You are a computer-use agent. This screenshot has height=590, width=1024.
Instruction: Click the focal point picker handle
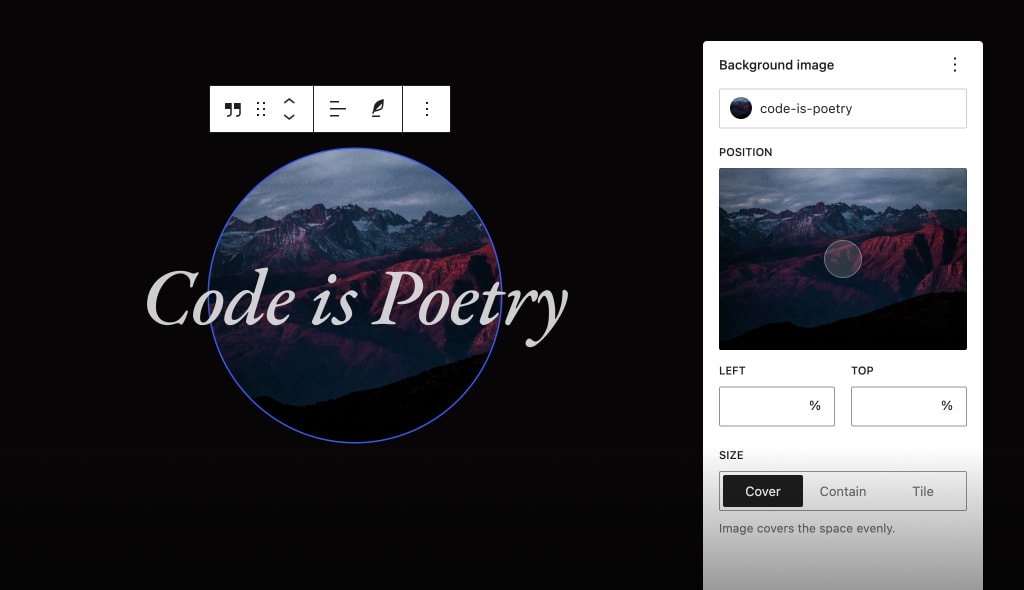(x=843, y=259)
